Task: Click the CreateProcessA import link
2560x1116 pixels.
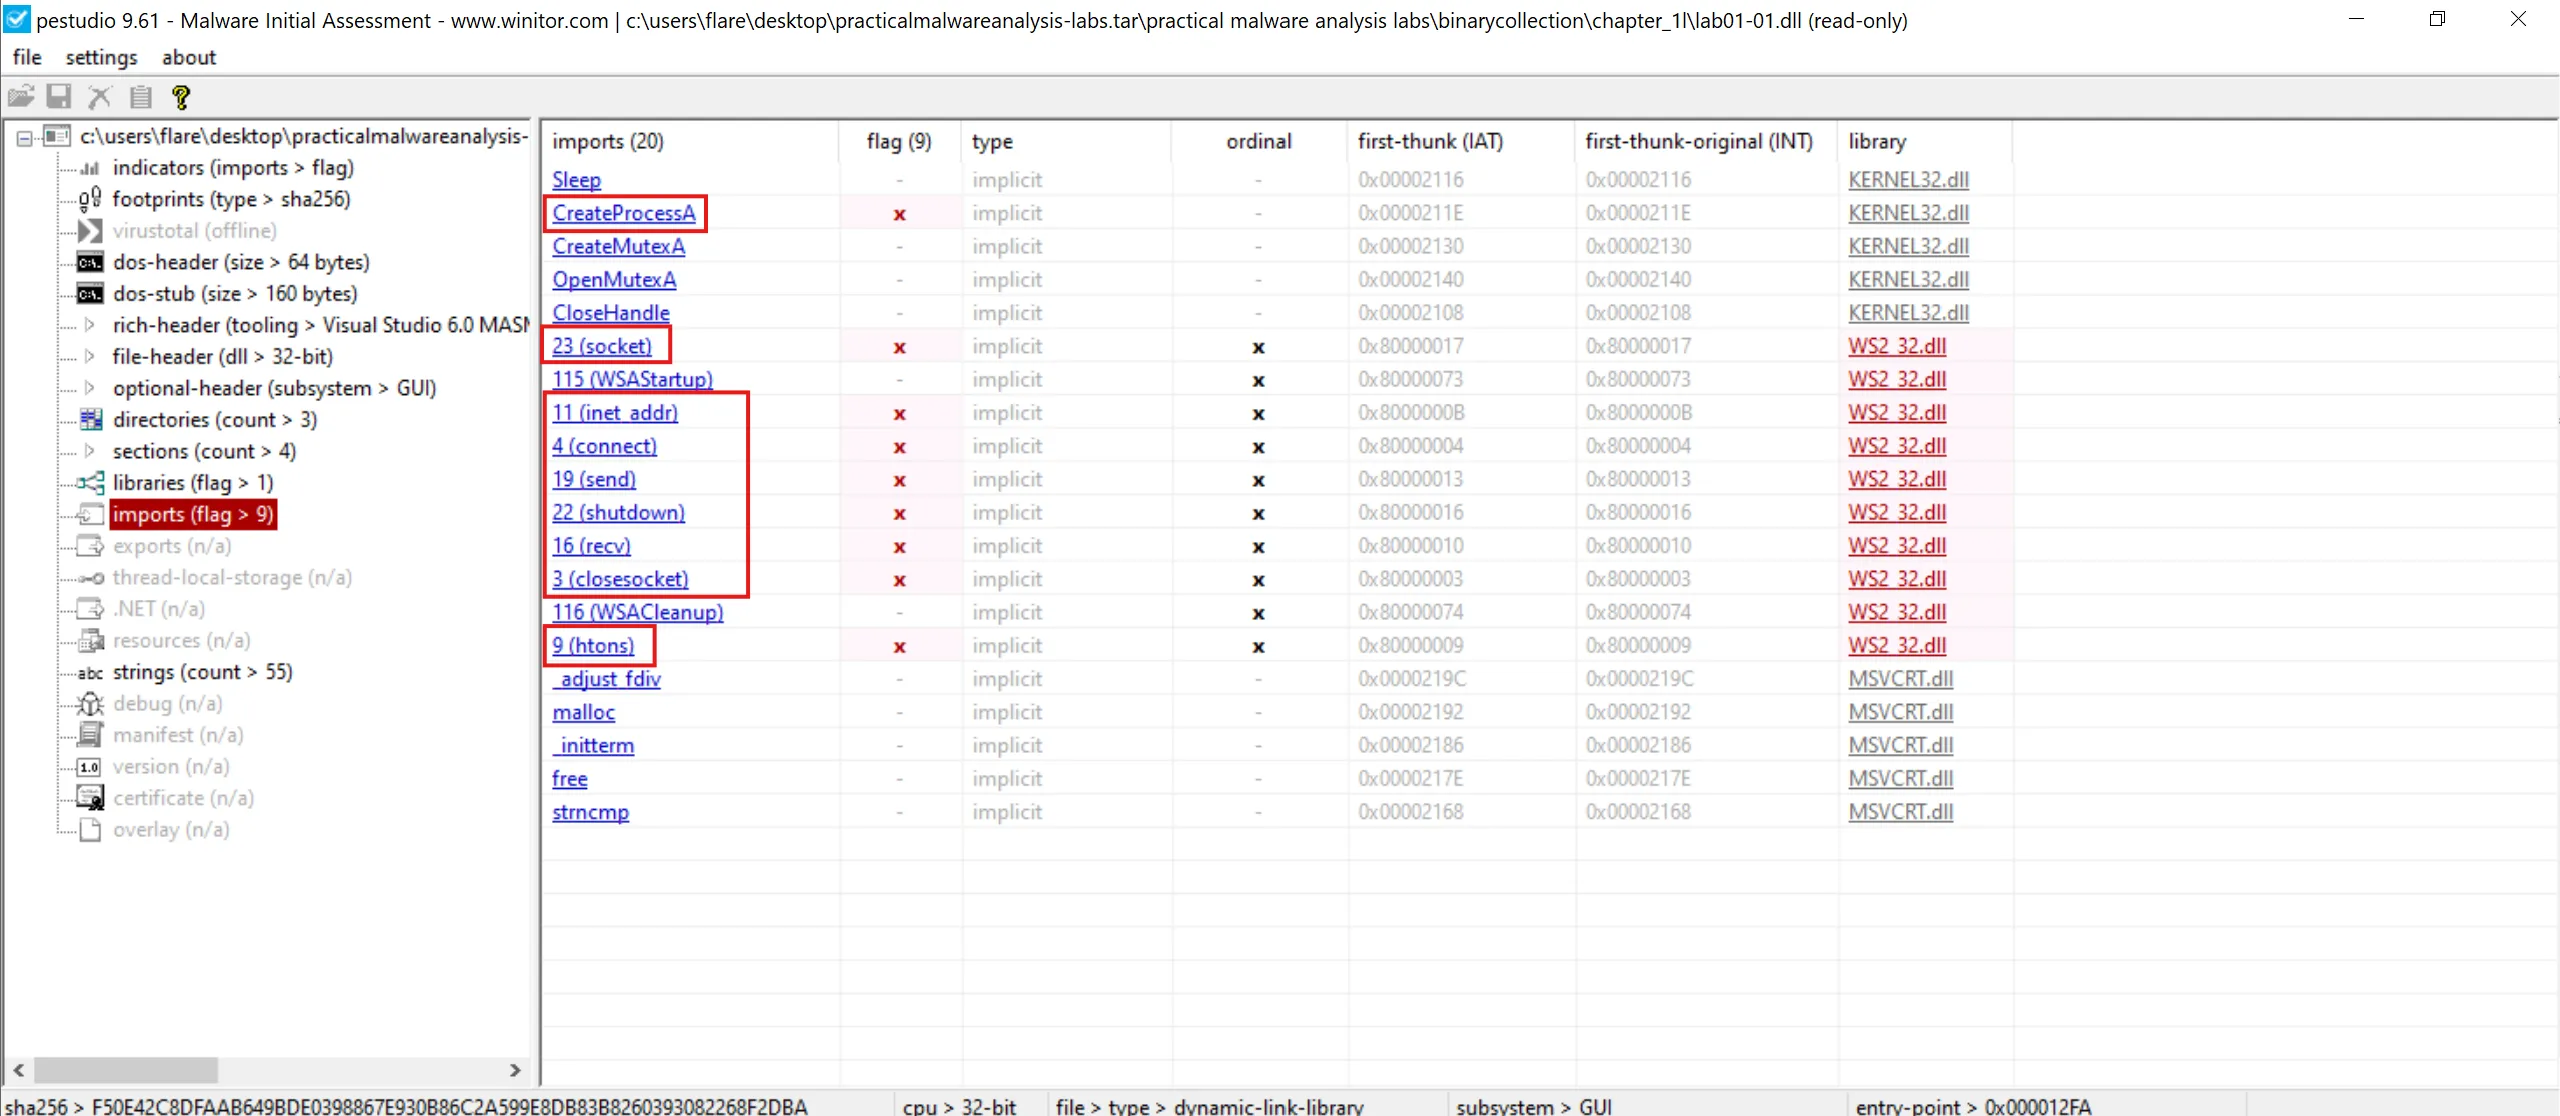Action: (x=624, y=213)
